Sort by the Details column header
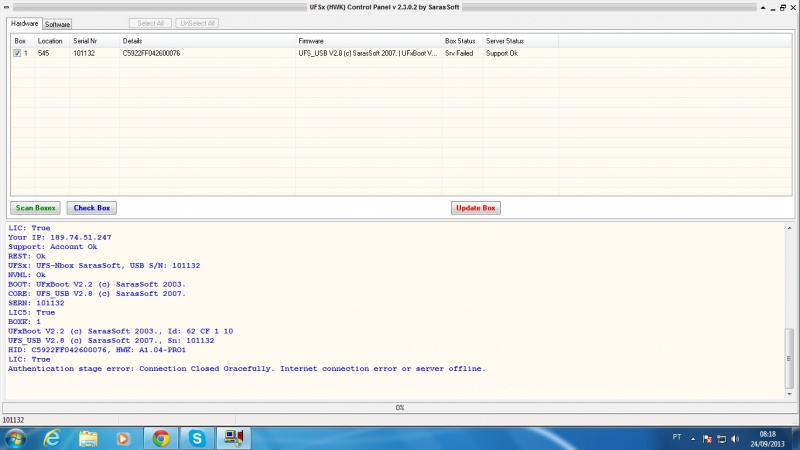This screenshot has width=800, height=450. point(207,41)
